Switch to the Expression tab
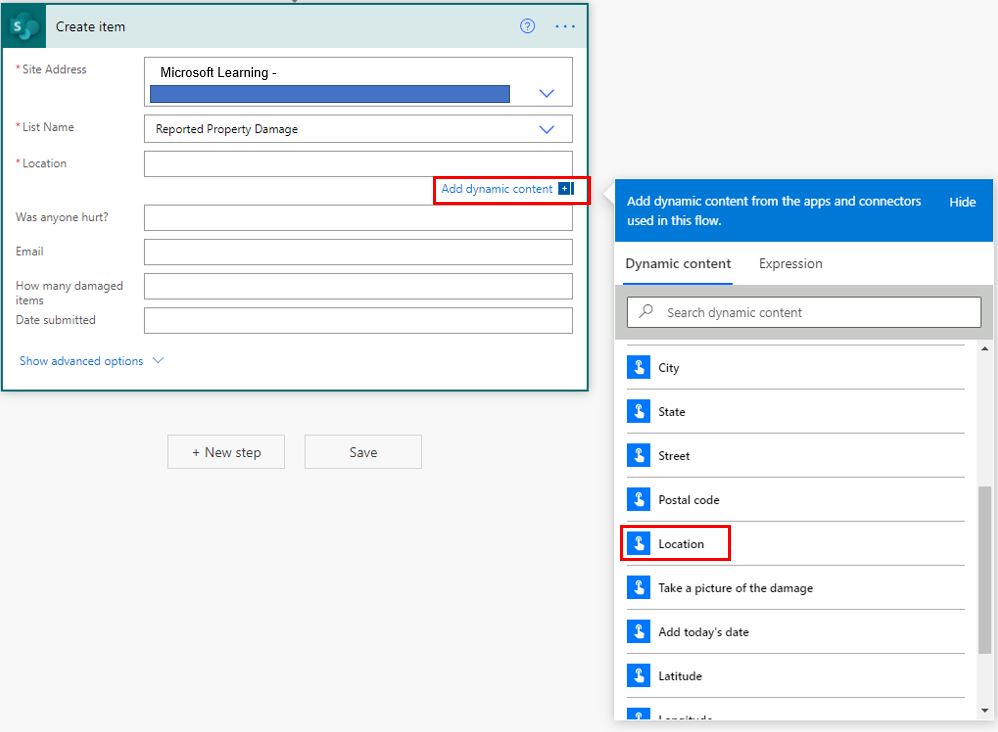Screen dimensions: 998x732 pos(790,264)
